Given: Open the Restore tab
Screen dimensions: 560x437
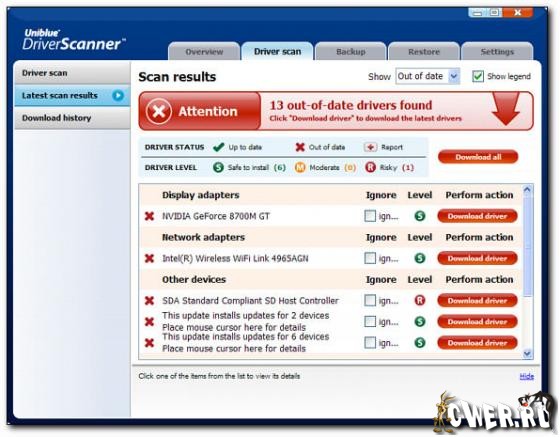Looking at the screenshot, I should tap(424, 52).
